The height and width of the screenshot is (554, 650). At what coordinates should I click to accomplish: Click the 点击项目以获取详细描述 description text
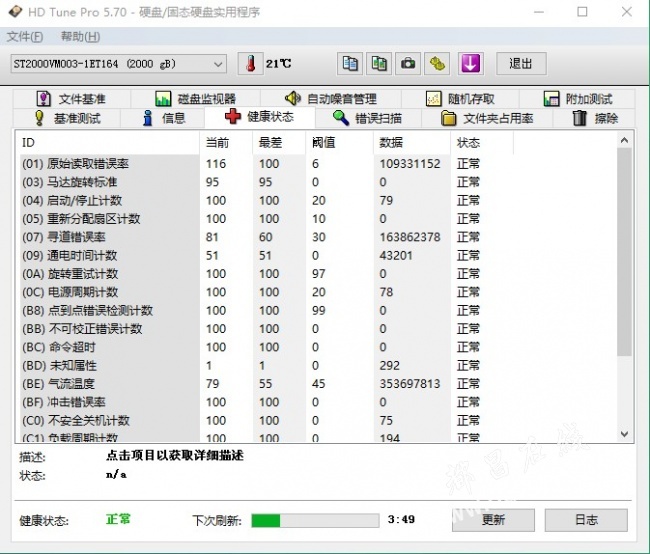pos(175,456)
